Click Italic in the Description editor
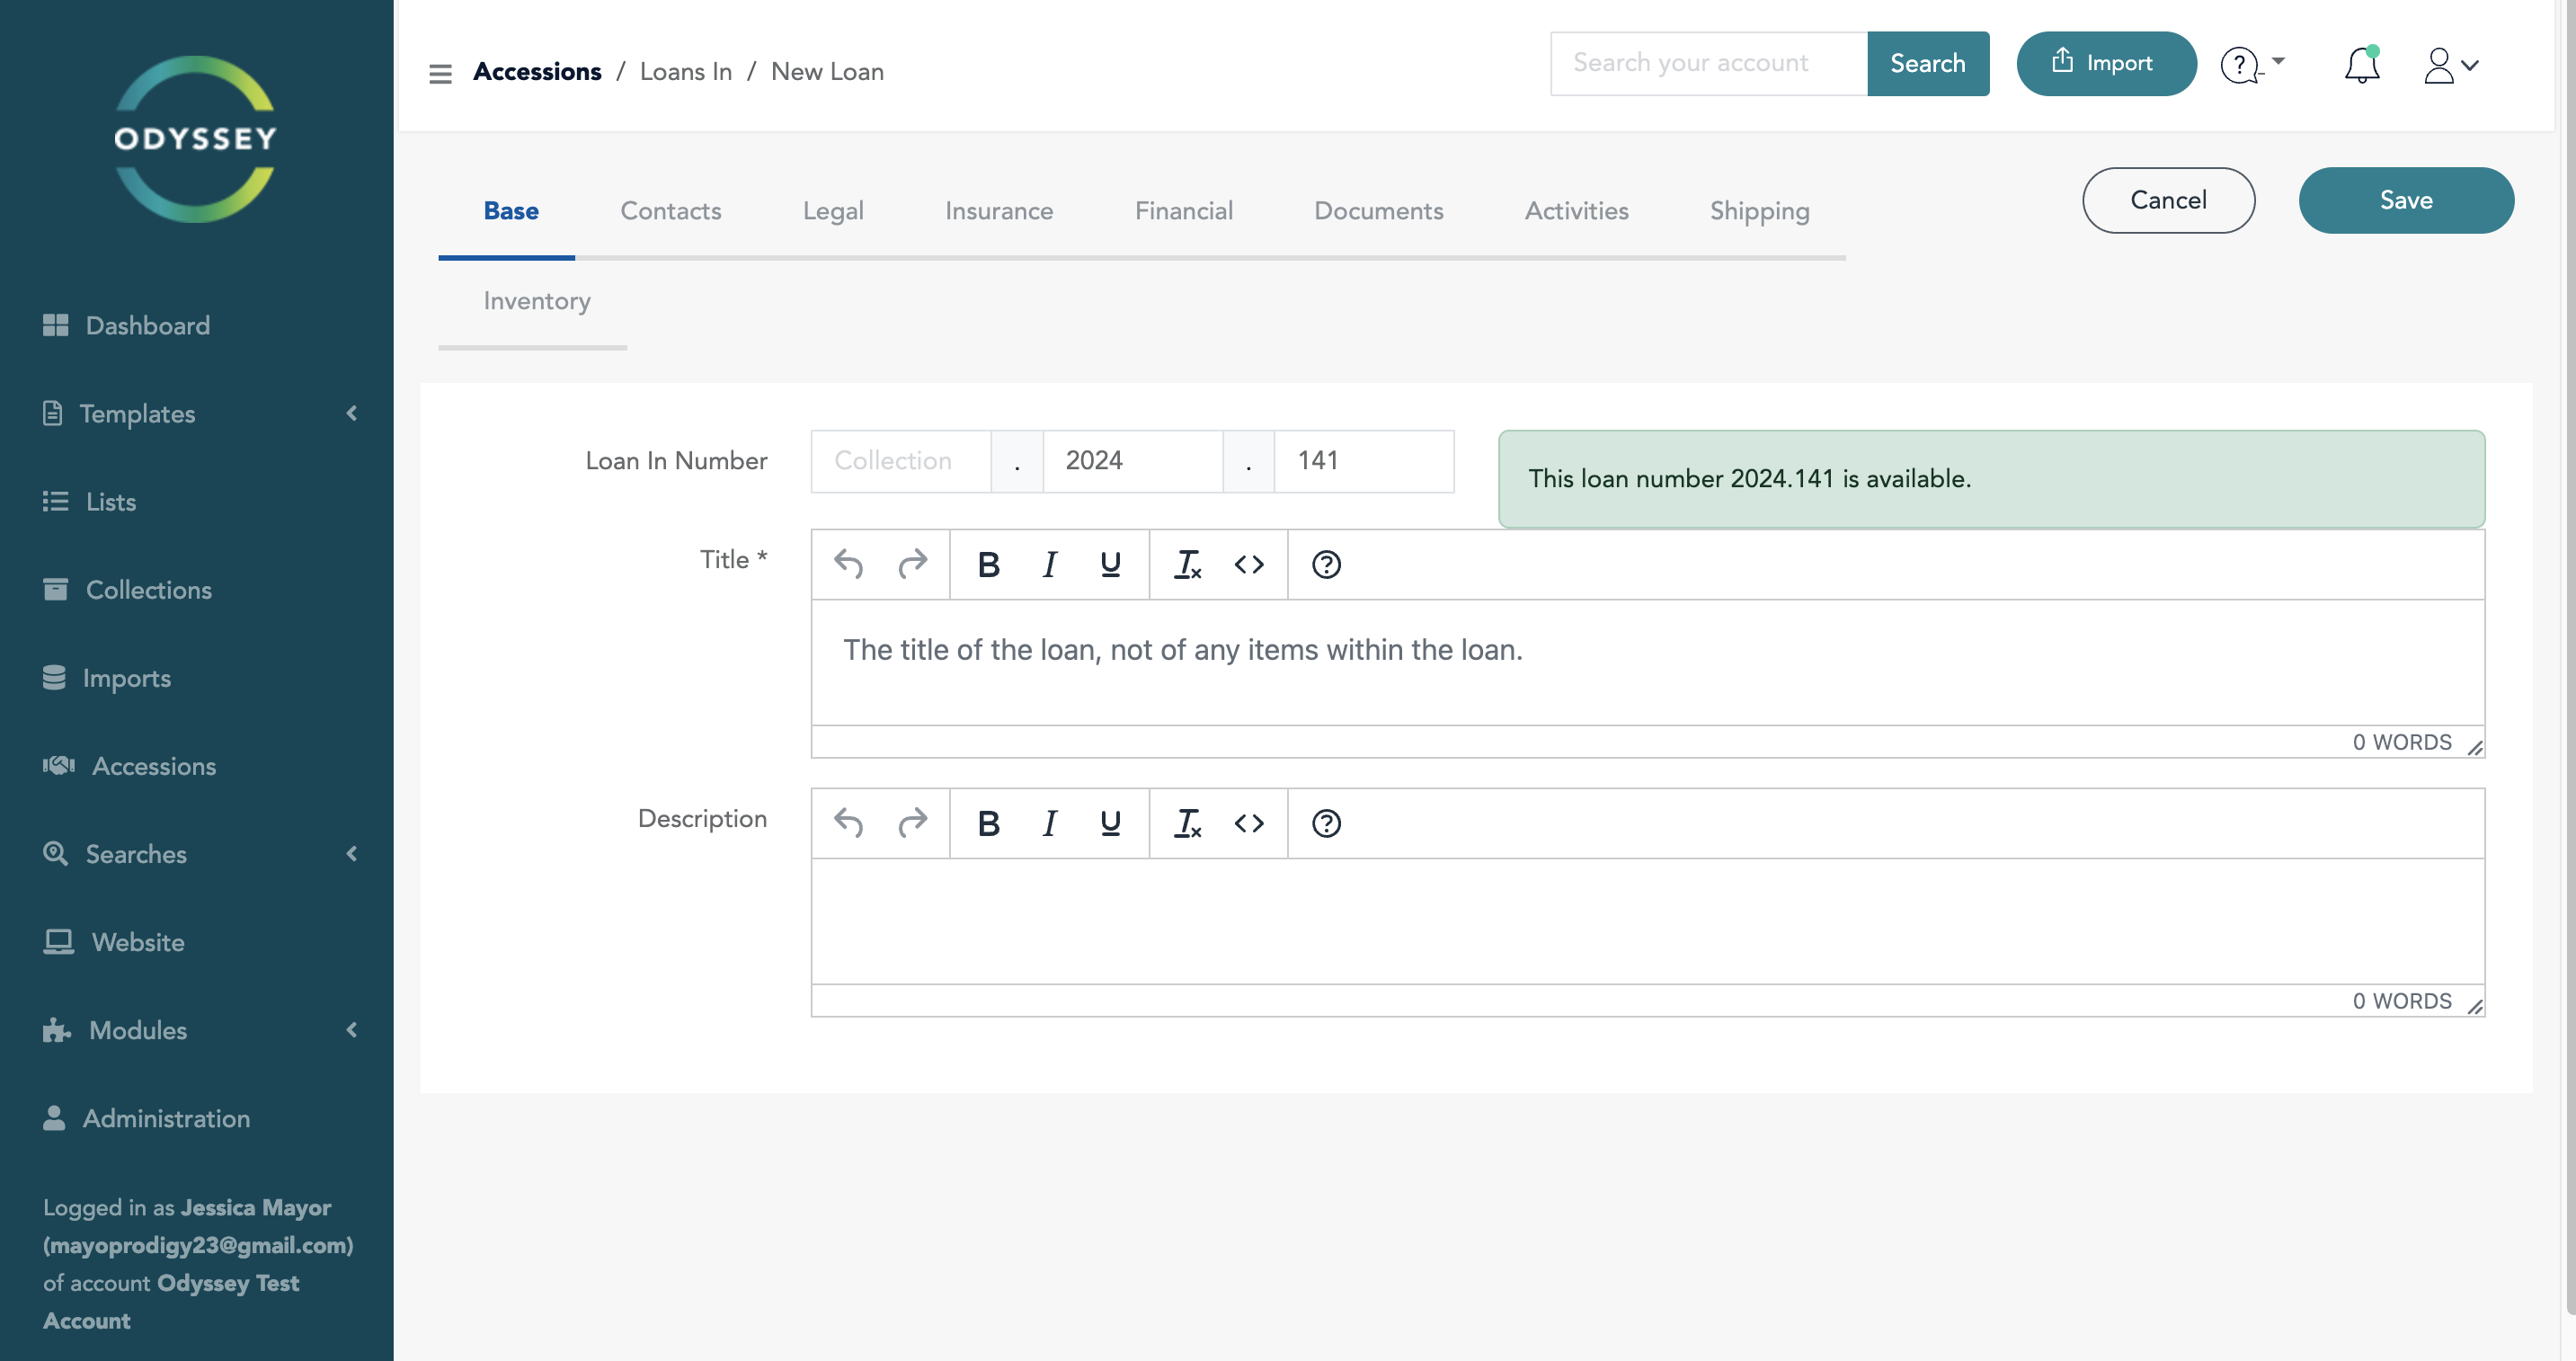2576x1361 pixels. pos(1049,823)
